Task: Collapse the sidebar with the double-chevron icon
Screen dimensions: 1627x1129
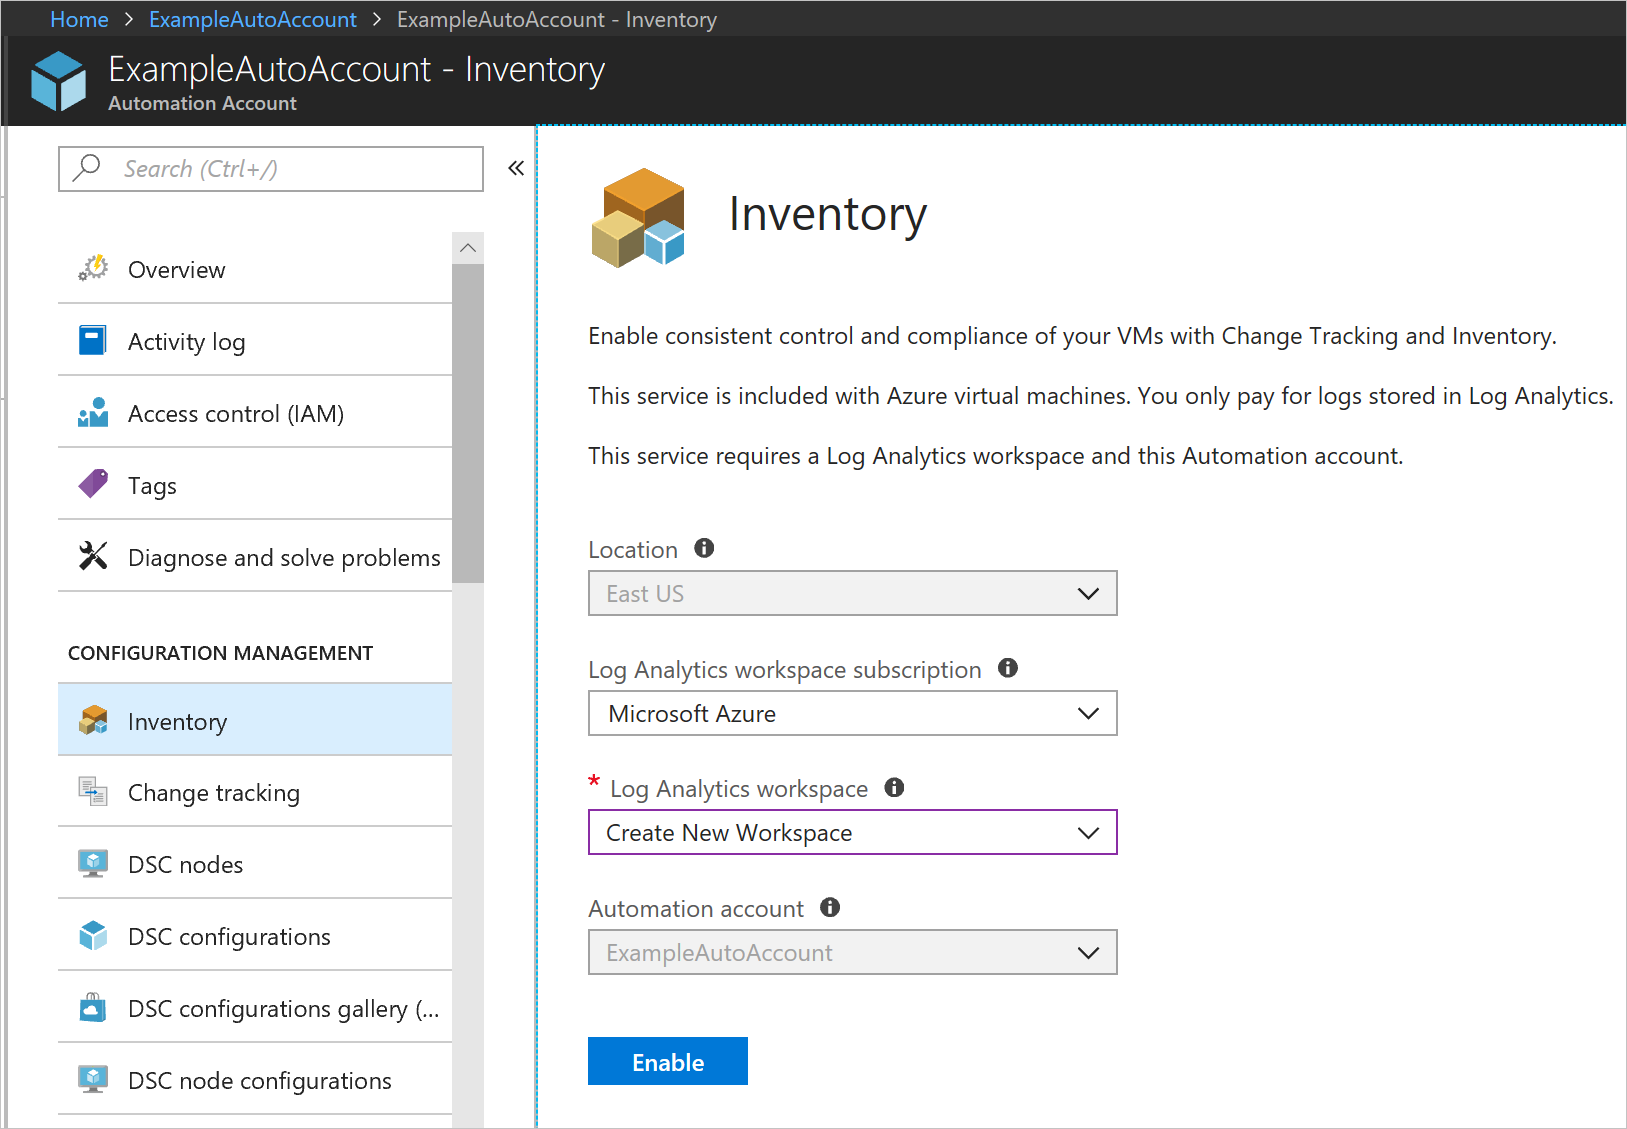Action: (516, 168)
